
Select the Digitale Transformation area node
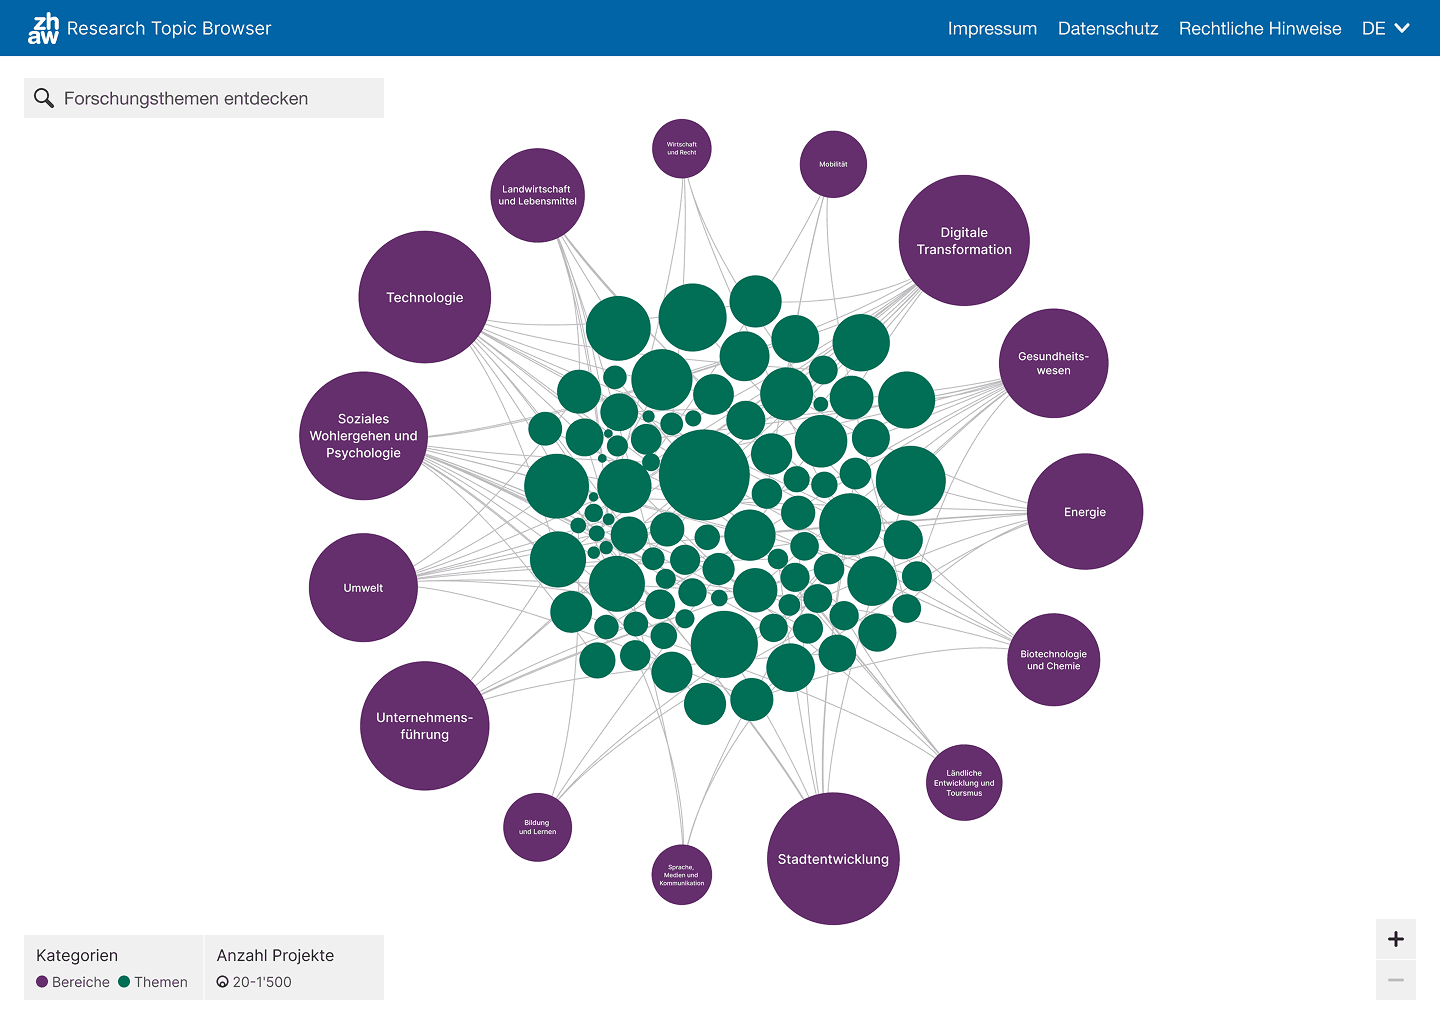[x=964, y=241]
